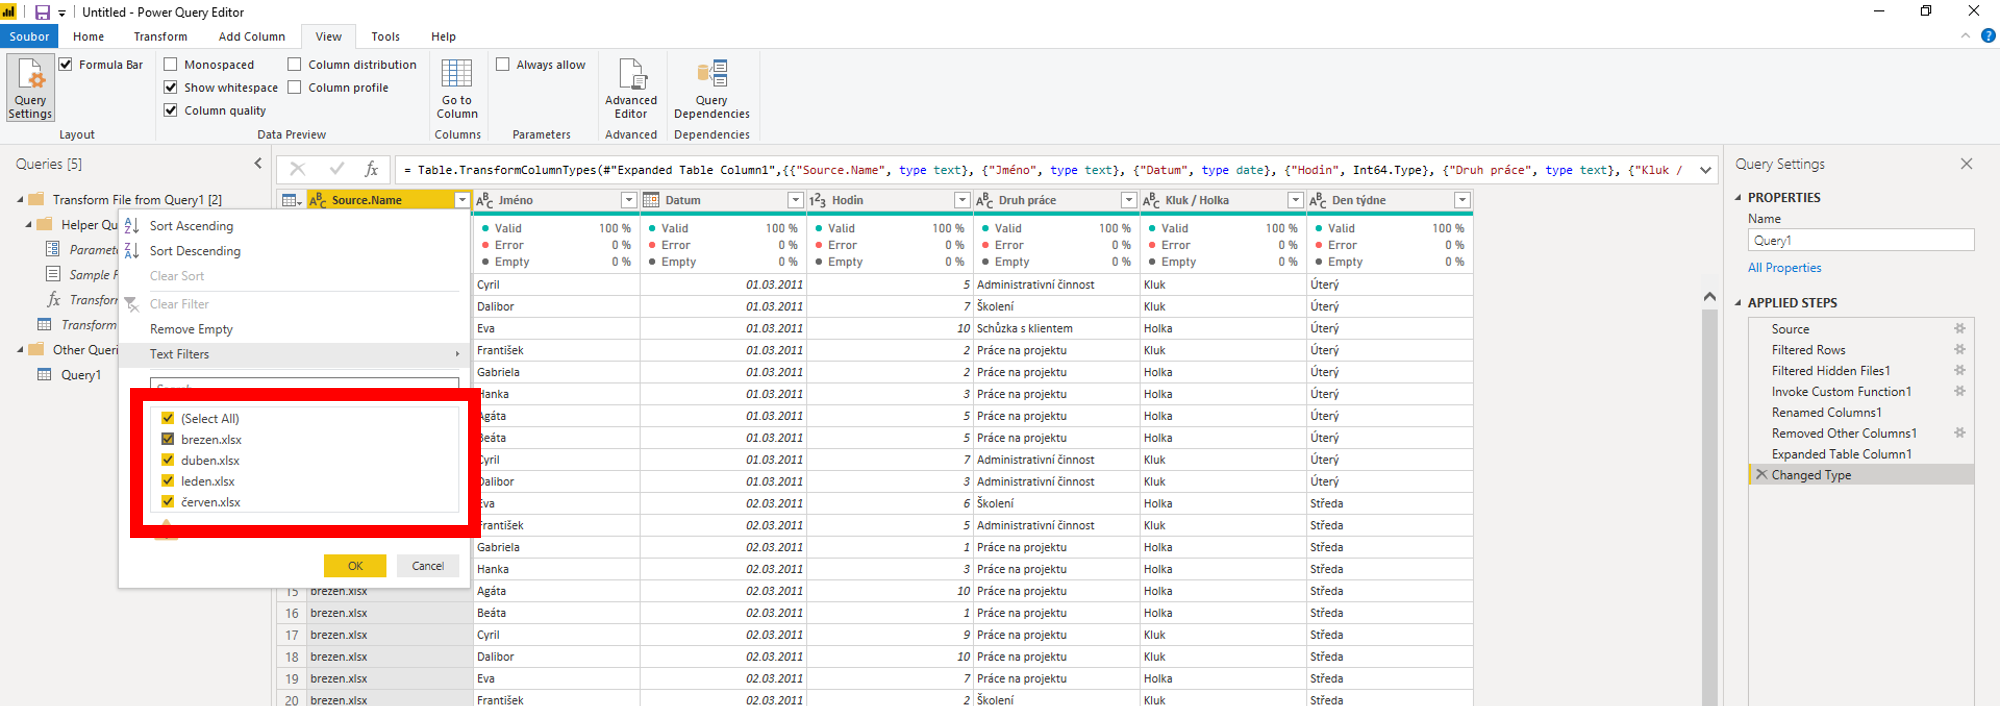Delete the Changed Type step

[1761, 475]
